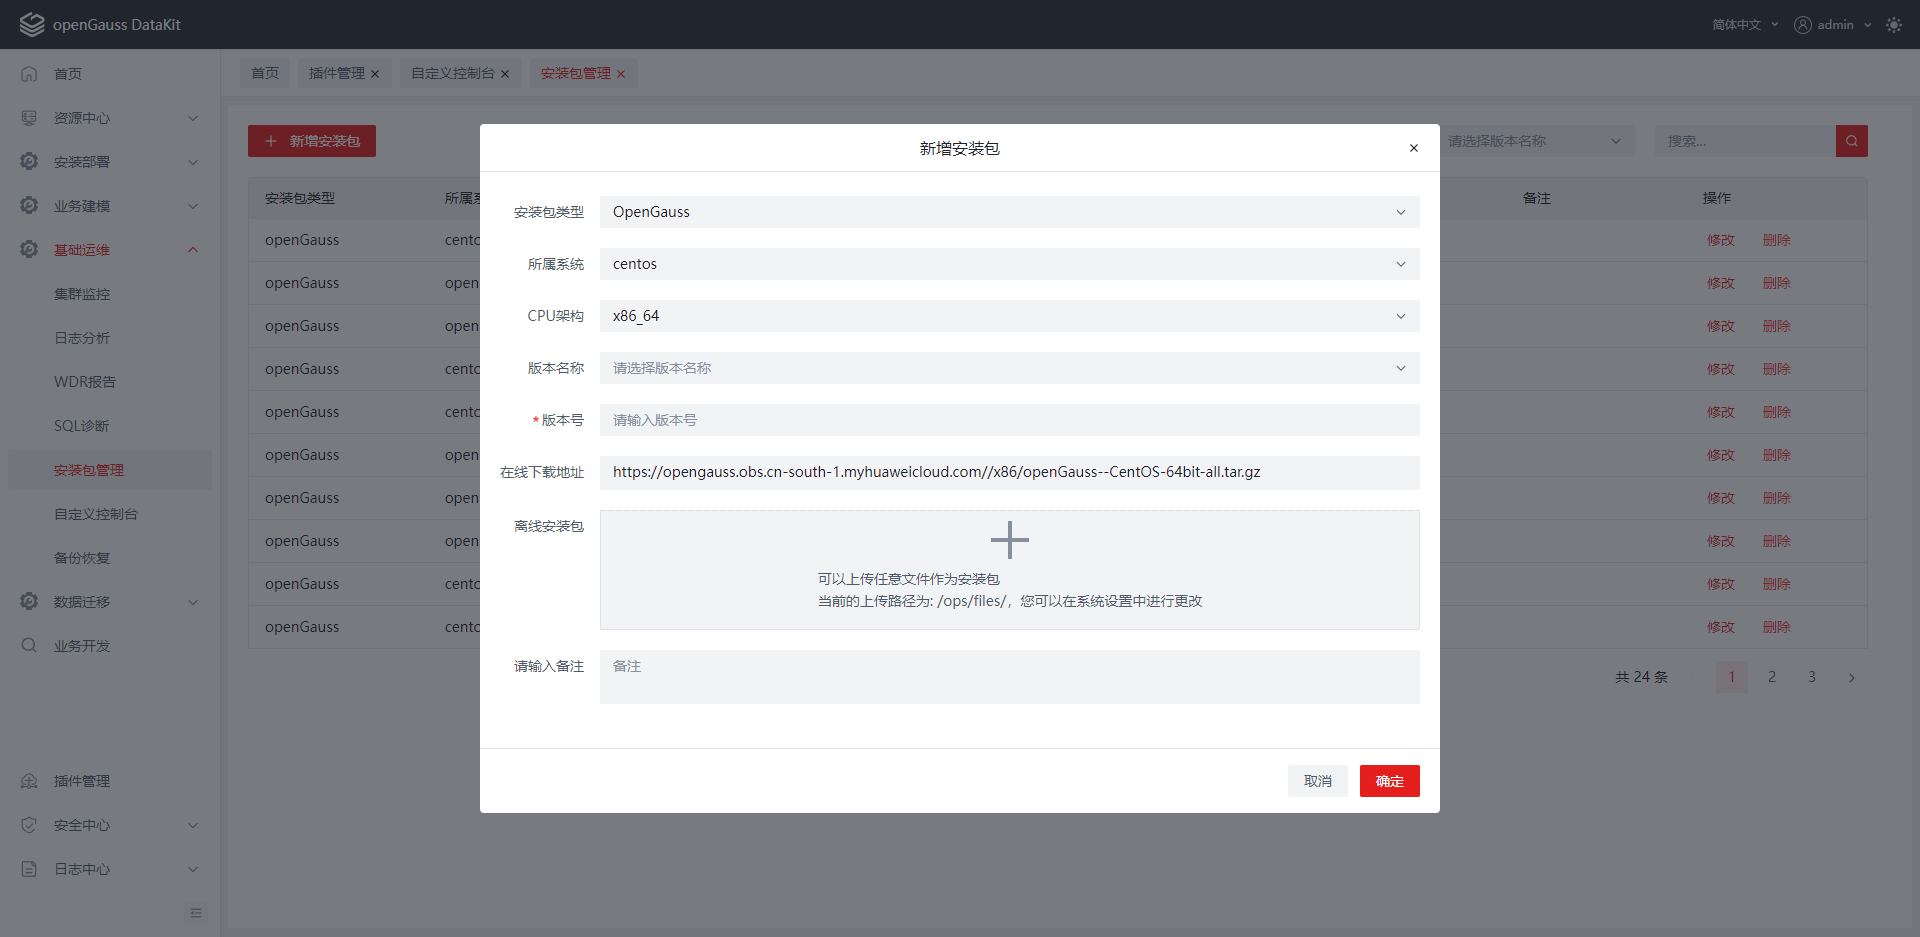Open the 版本名称 selection dropdown
Screen dimensions: 1920x937
pyautogui.click(x=1009, y=368)
